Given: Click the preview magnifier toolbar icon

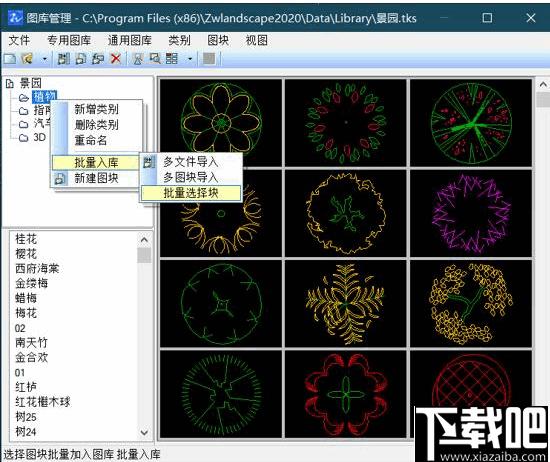Looking at the screenshot, I should (155, 59).
